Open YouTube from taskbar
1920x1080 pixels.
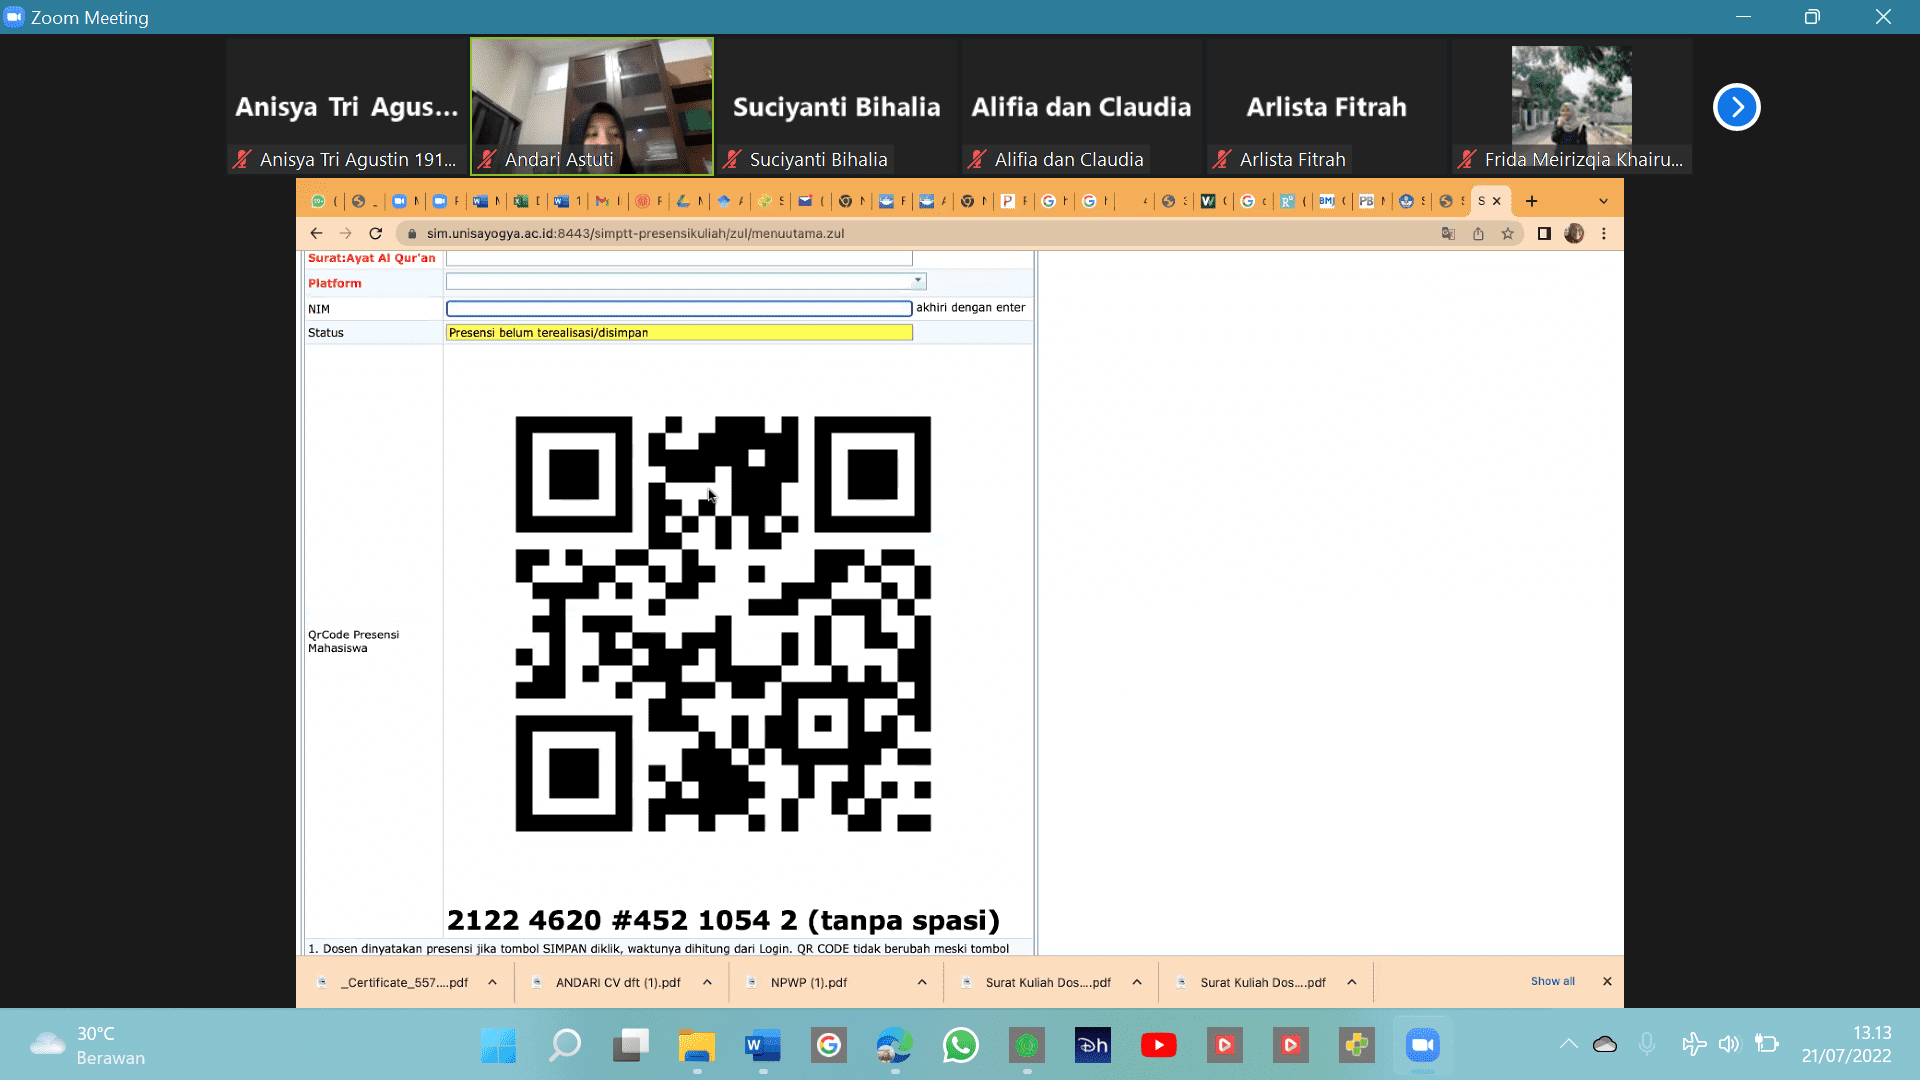point(1158,1045)
